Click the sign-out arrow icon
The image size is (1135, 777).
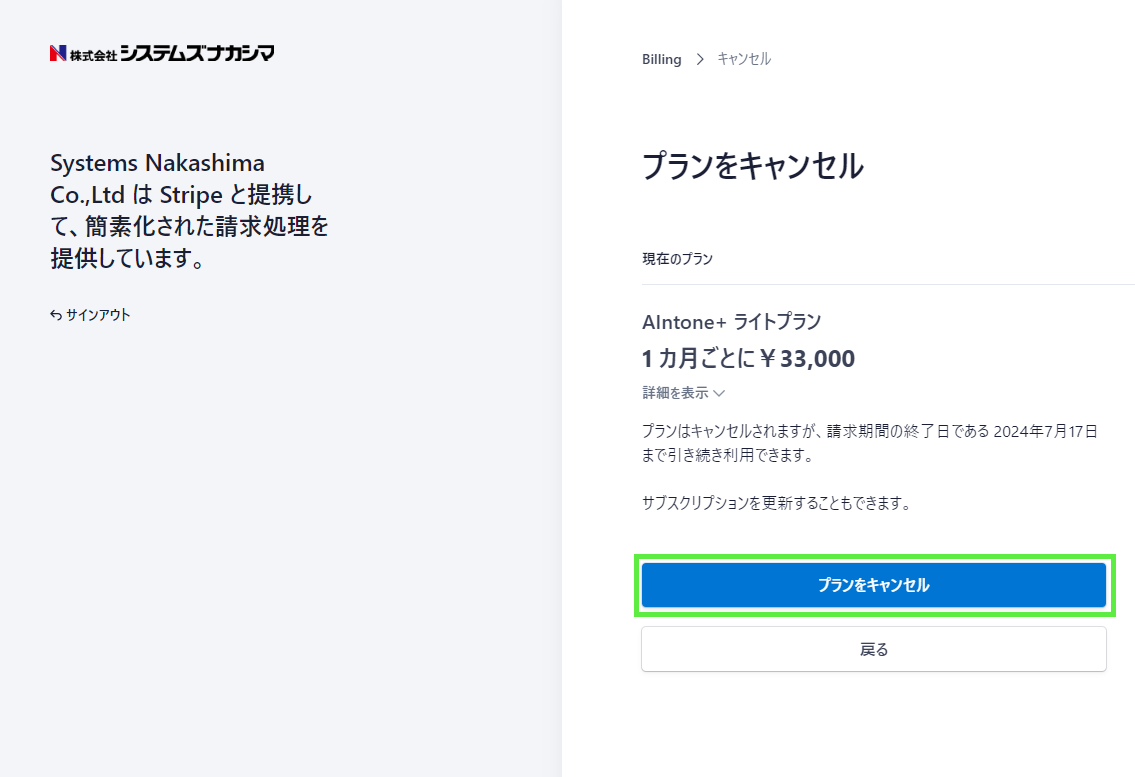point(56,315)
